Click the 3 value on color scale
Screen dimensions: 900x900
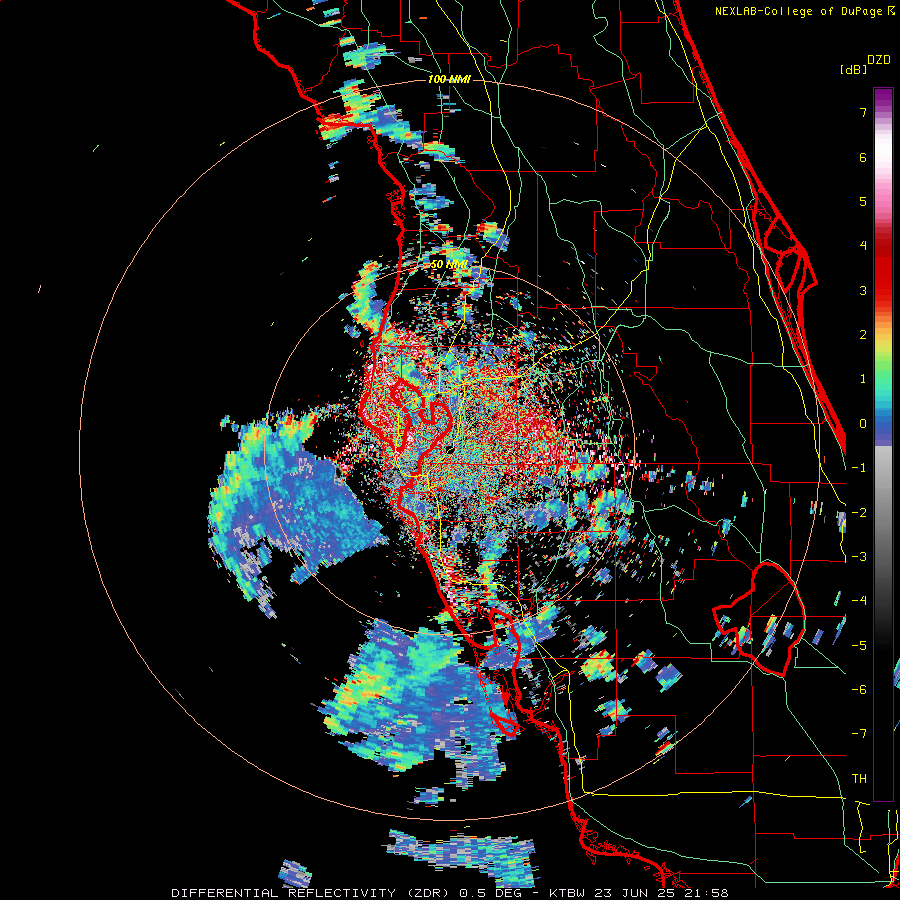click(863, 290)
